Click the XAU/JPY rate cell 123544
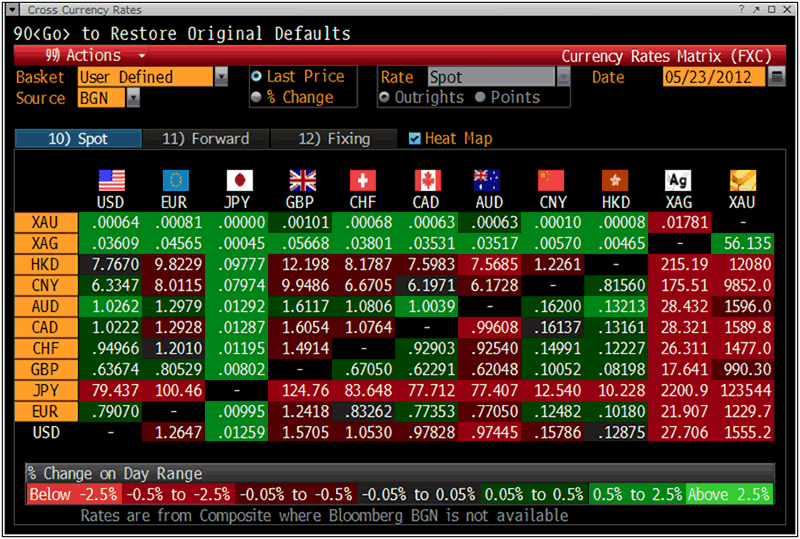Image resolution: width=800 pixels, height=539 pixels. 743,390
